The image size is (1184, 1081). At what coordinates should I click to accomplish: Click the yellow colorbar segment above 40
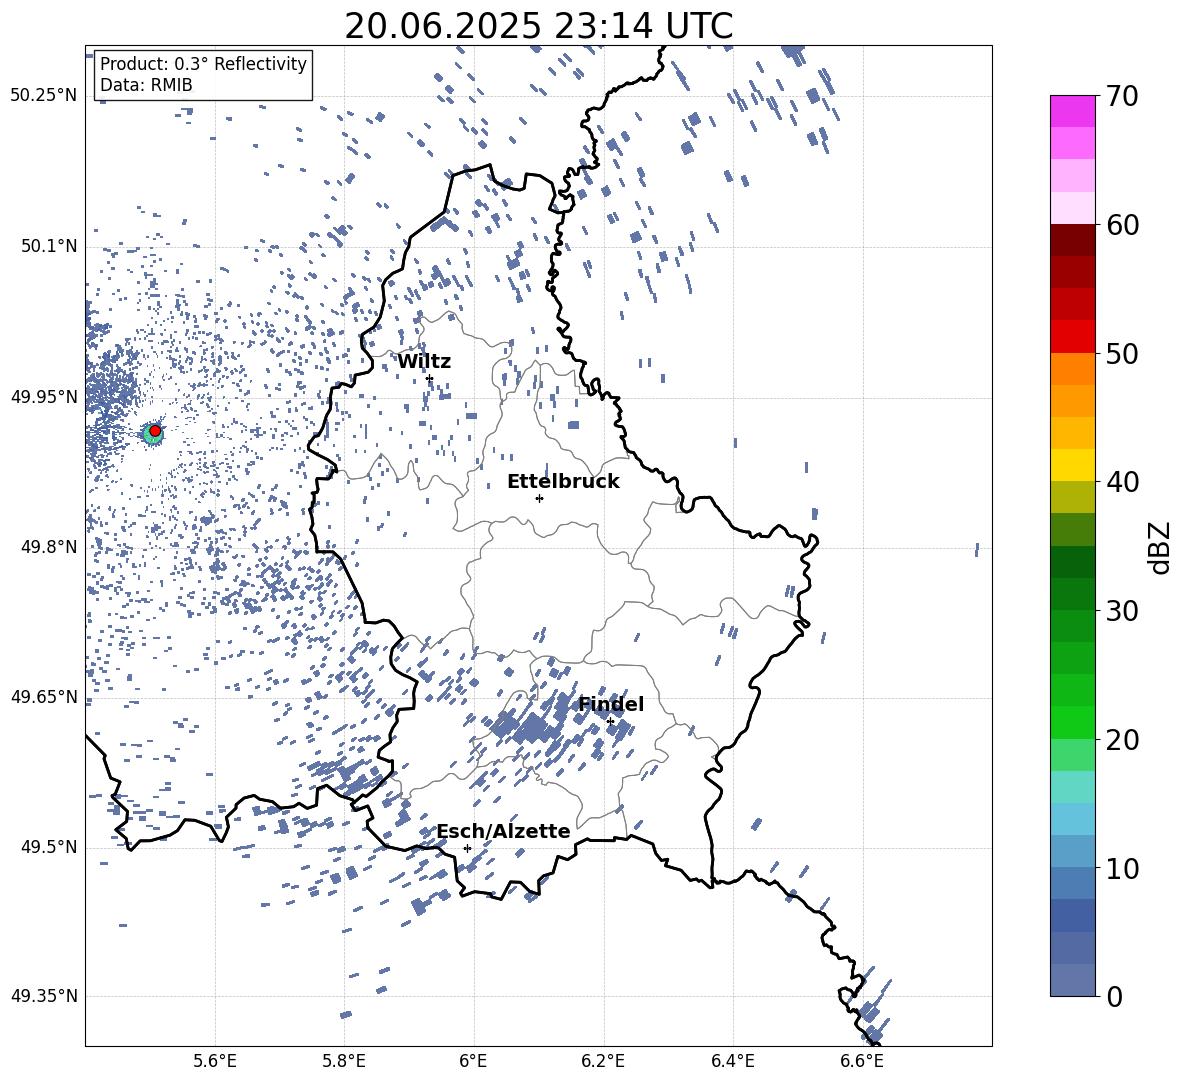(x=1073, y=465)
